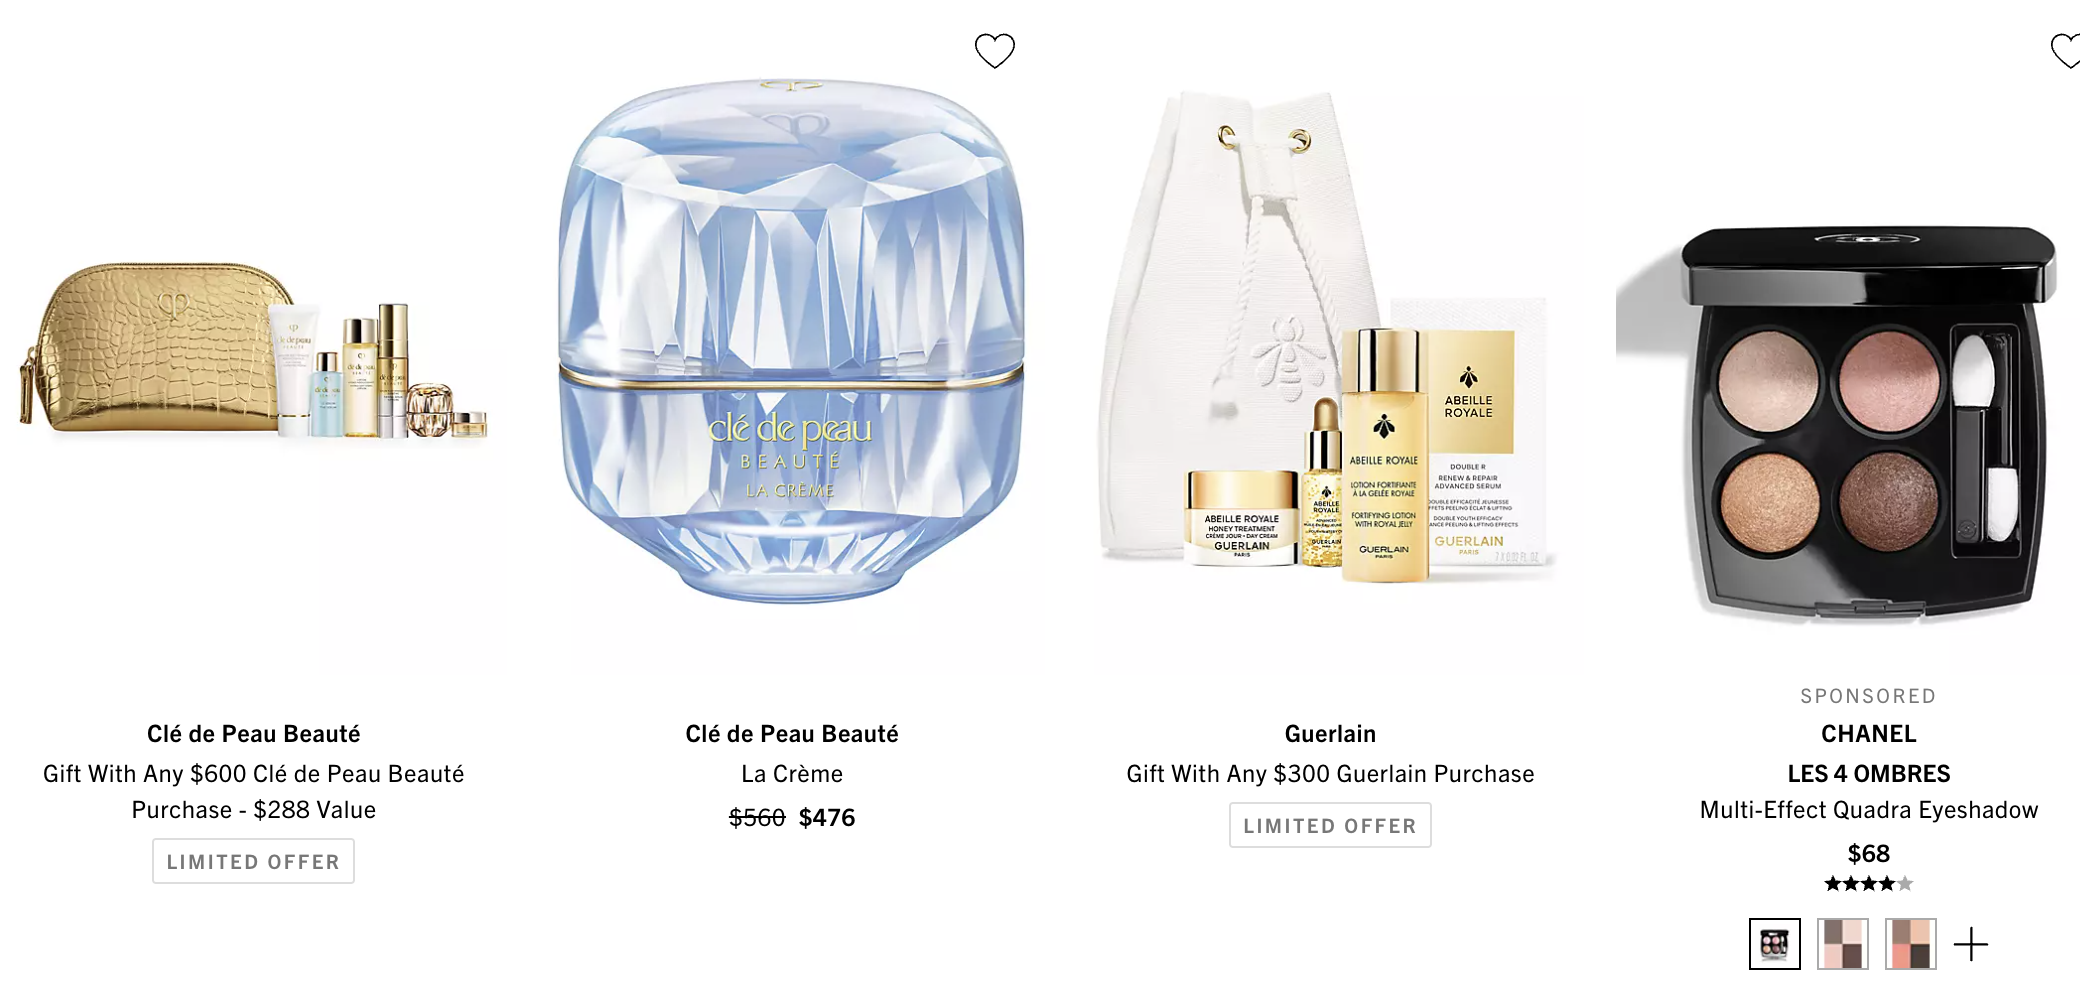
Task: Open Clé de Peau Beauté brand link on gift set
Action: coord(253,734)
